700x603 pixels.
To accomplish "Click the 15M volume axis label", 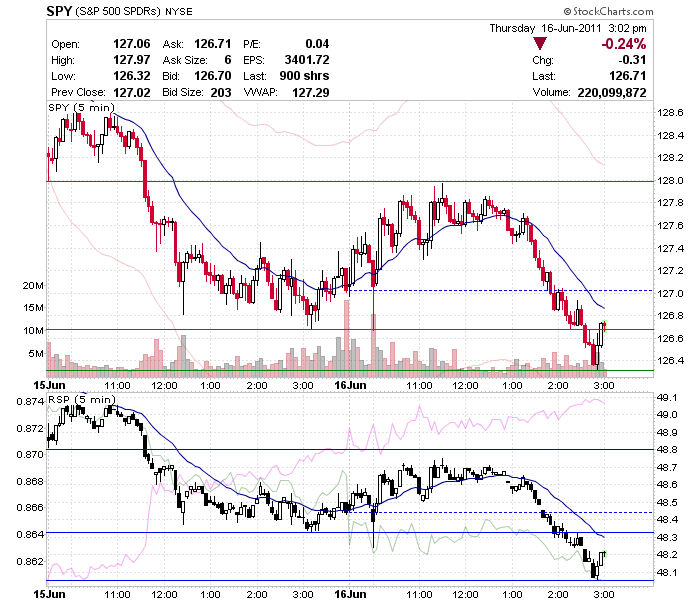I will coord(33,308).
